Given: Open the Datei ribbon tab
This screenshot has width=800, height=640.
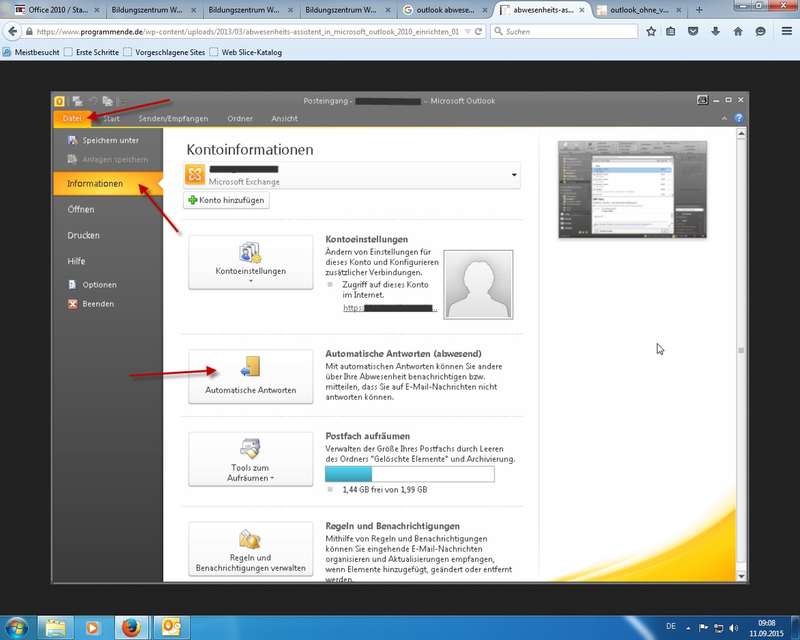Looking at the screenshot, I should (x=72, y=118).
